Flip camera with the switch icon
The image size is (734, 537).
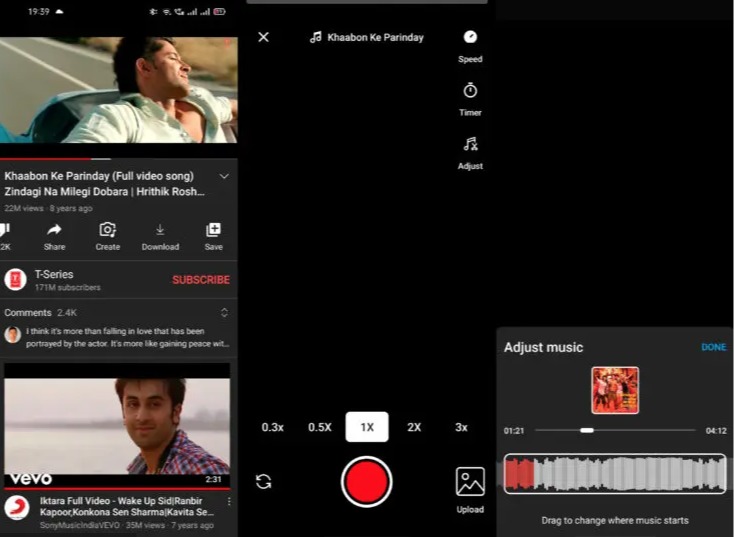click(x=264, y=481)
